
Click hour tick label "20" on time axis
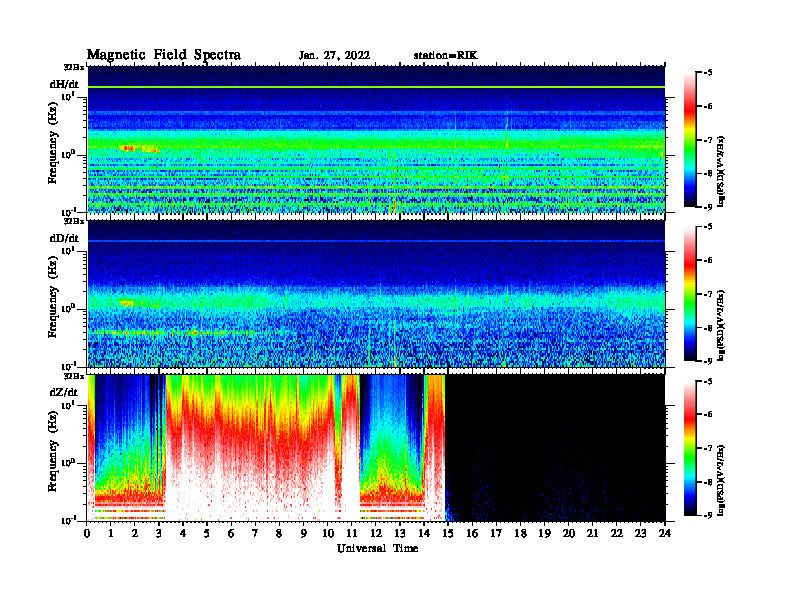(x=569, y=534)
